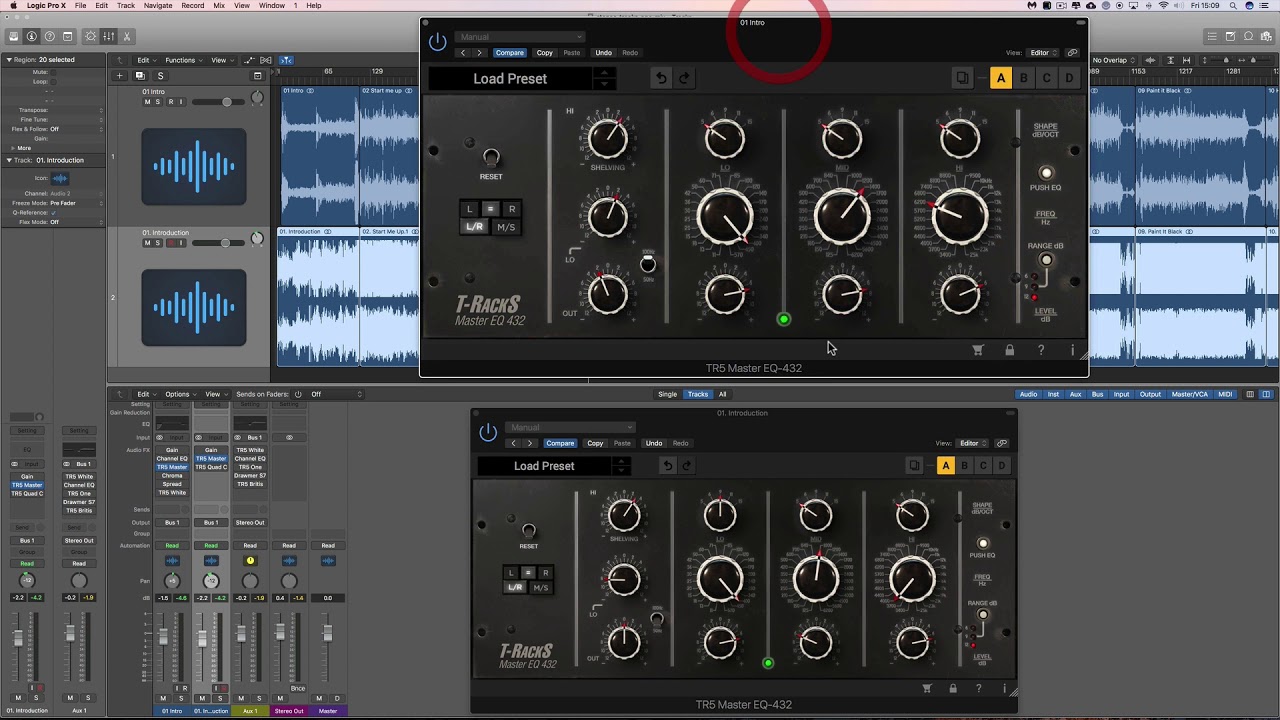The height and width of the screenshot is (720, 1280).
Task: Collapse Region inspector disclosure triangle
Action: point(8,60)
